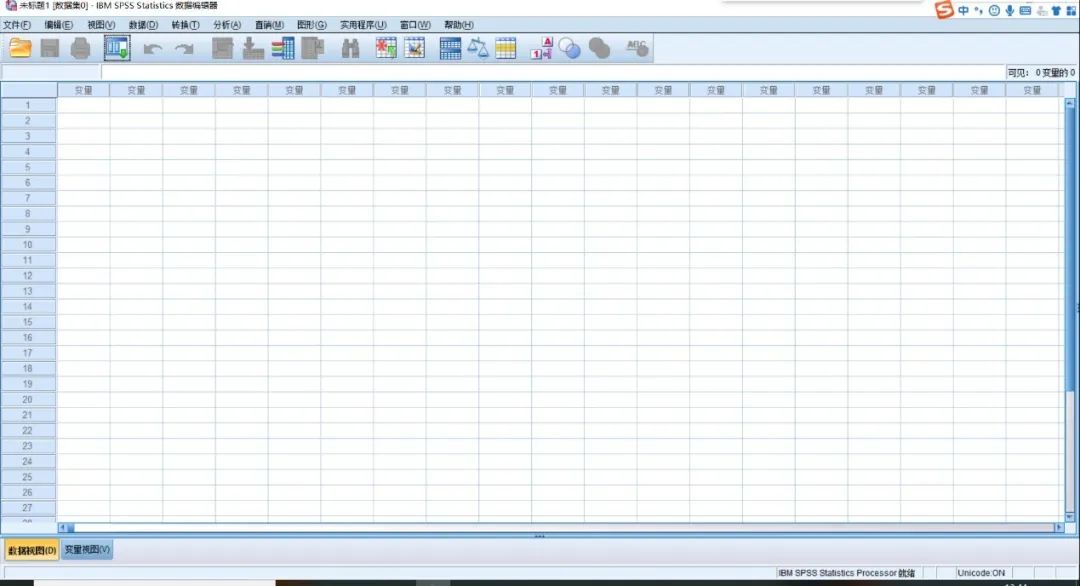Toggle Sogou Chinese input mode 中
This screenshot has height=586, width=1080.
pyautogui.click(x=963, y=10)
